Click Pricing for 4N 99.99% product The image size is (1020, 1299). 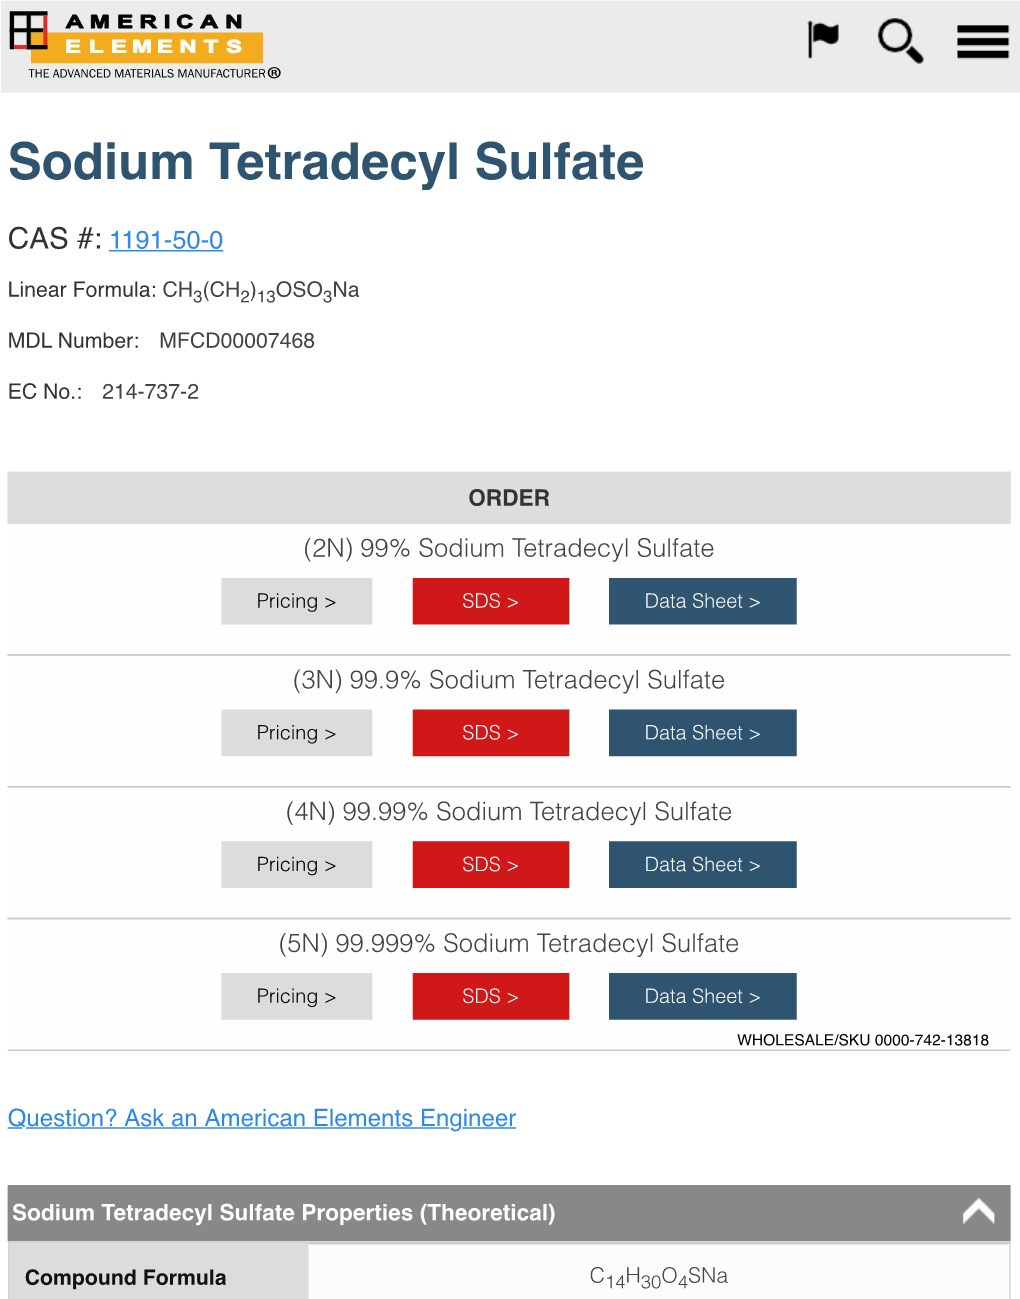pos(296,865)
